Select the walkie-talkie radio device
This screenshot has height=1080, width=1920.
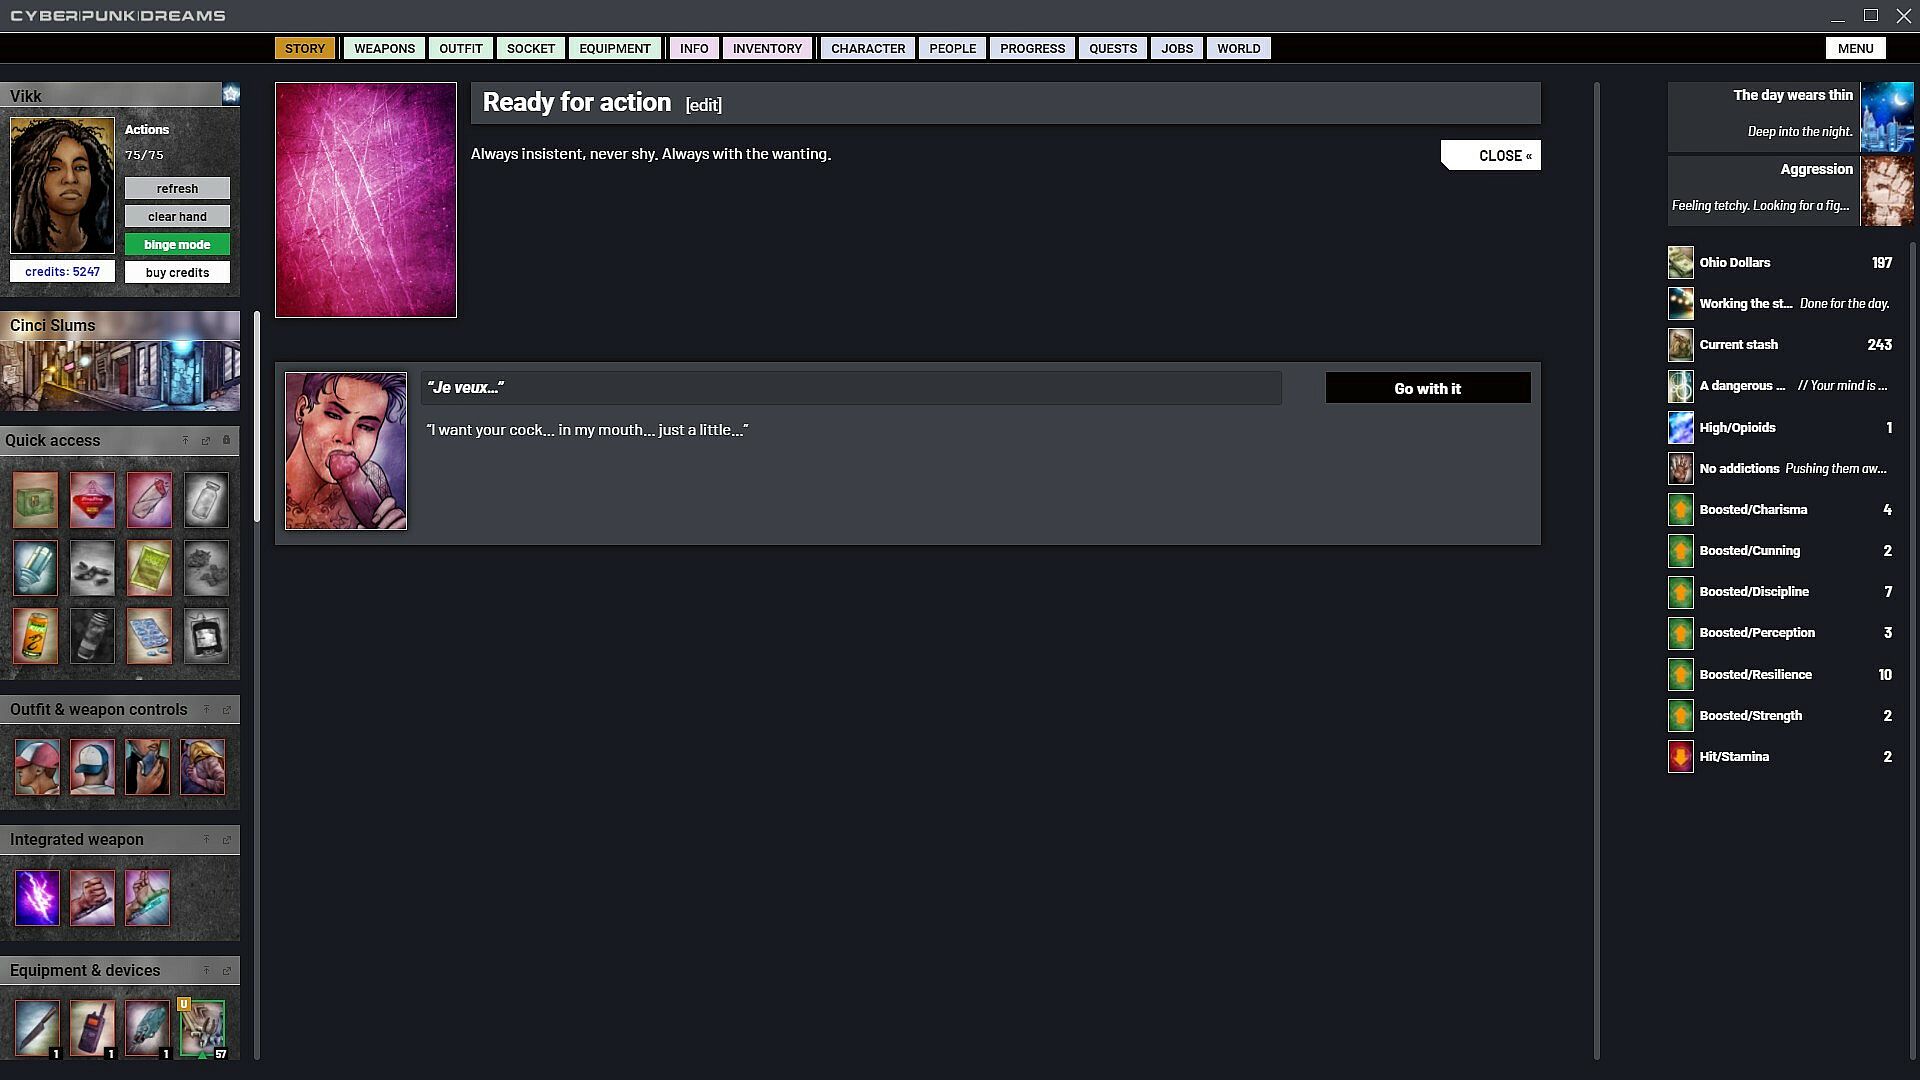coord(92,1027)
